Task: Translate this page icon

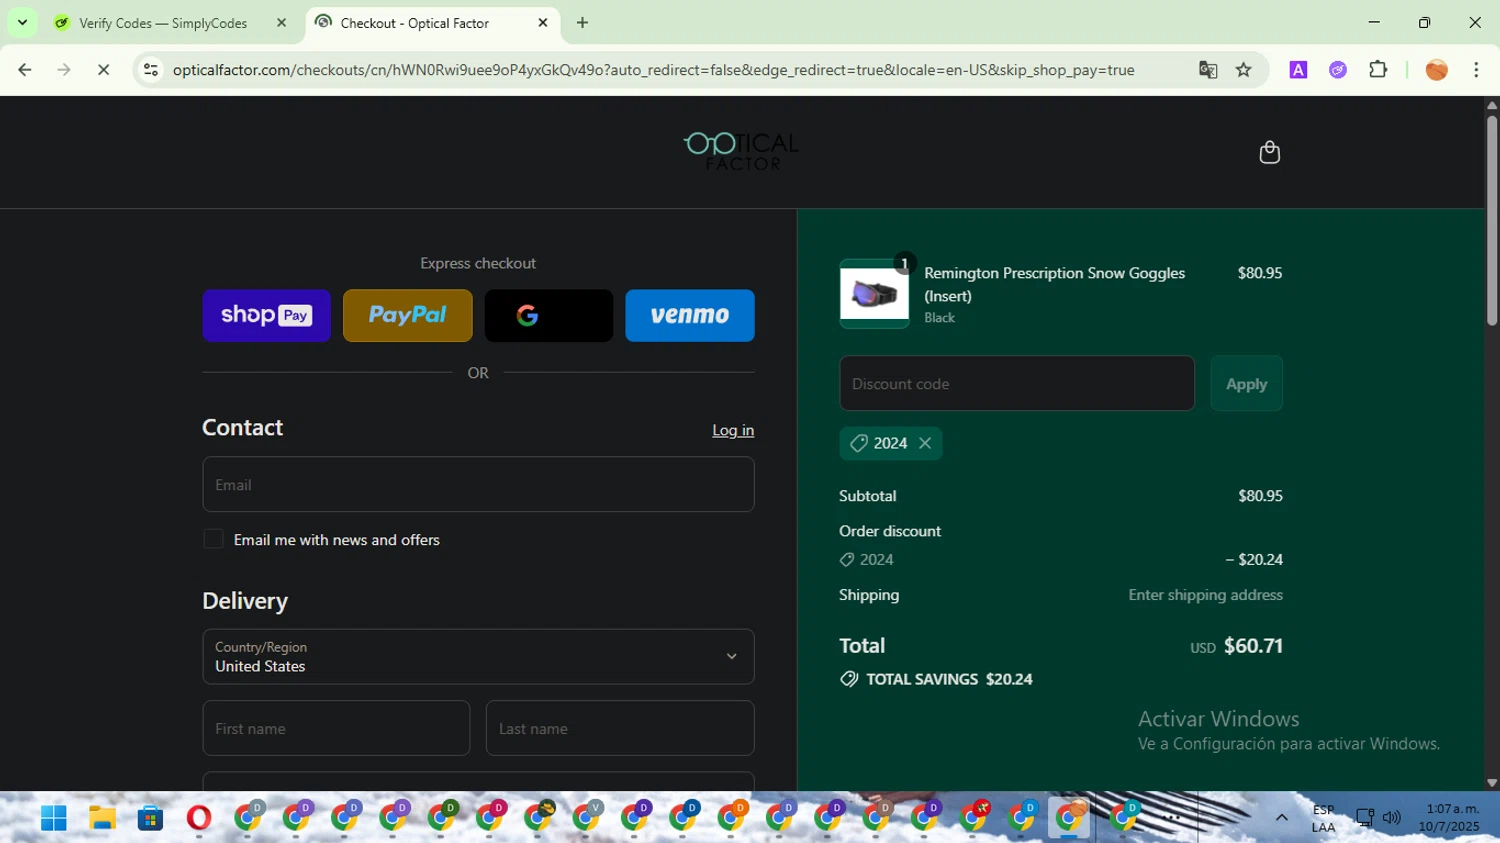Action: [1208, 70]
